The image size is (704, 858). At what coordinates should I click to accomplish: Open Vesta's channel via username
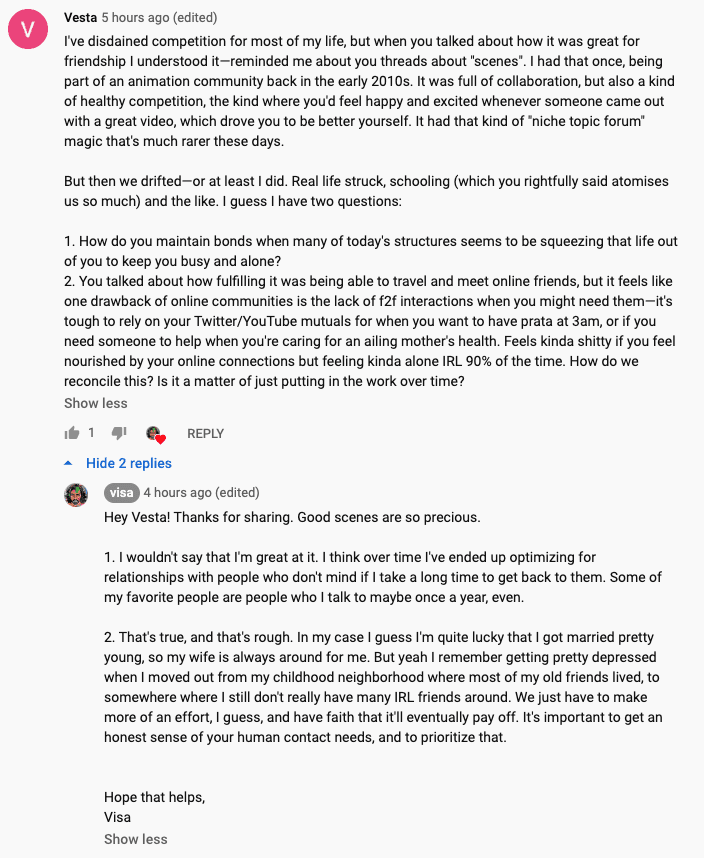coord(80,18)
